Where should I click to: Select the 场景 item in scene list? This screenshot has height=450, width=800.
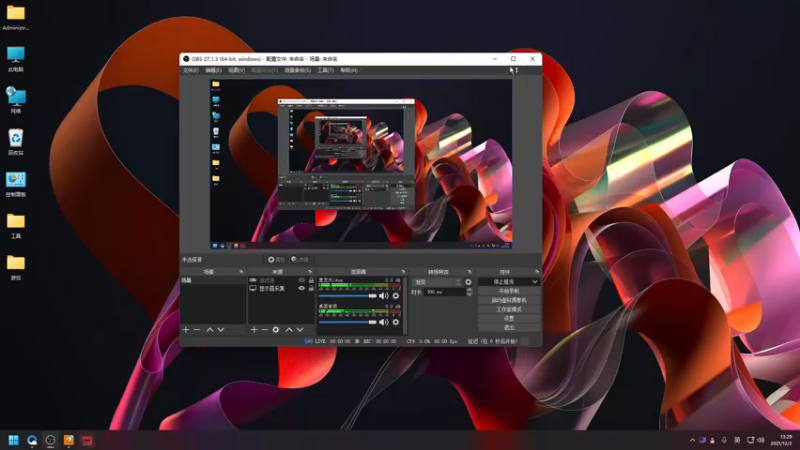point(213,281)
